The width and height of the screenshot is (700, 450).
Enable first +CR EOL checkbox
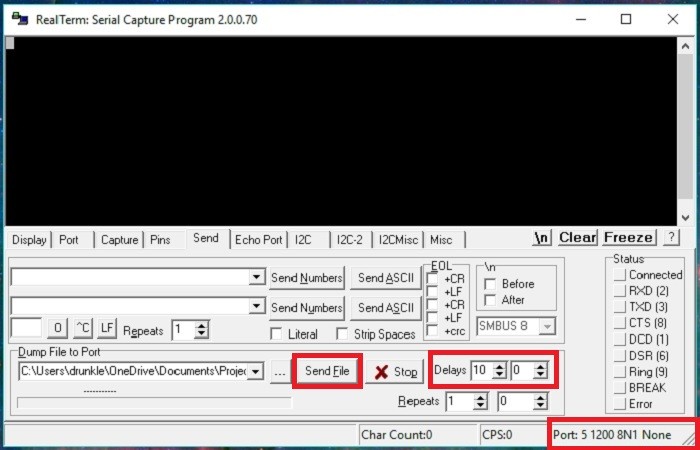432,279
